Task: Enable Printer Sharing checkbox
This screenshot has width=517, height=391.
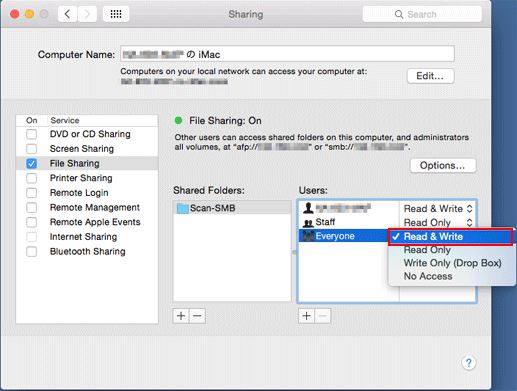Action: pos(32,178)
